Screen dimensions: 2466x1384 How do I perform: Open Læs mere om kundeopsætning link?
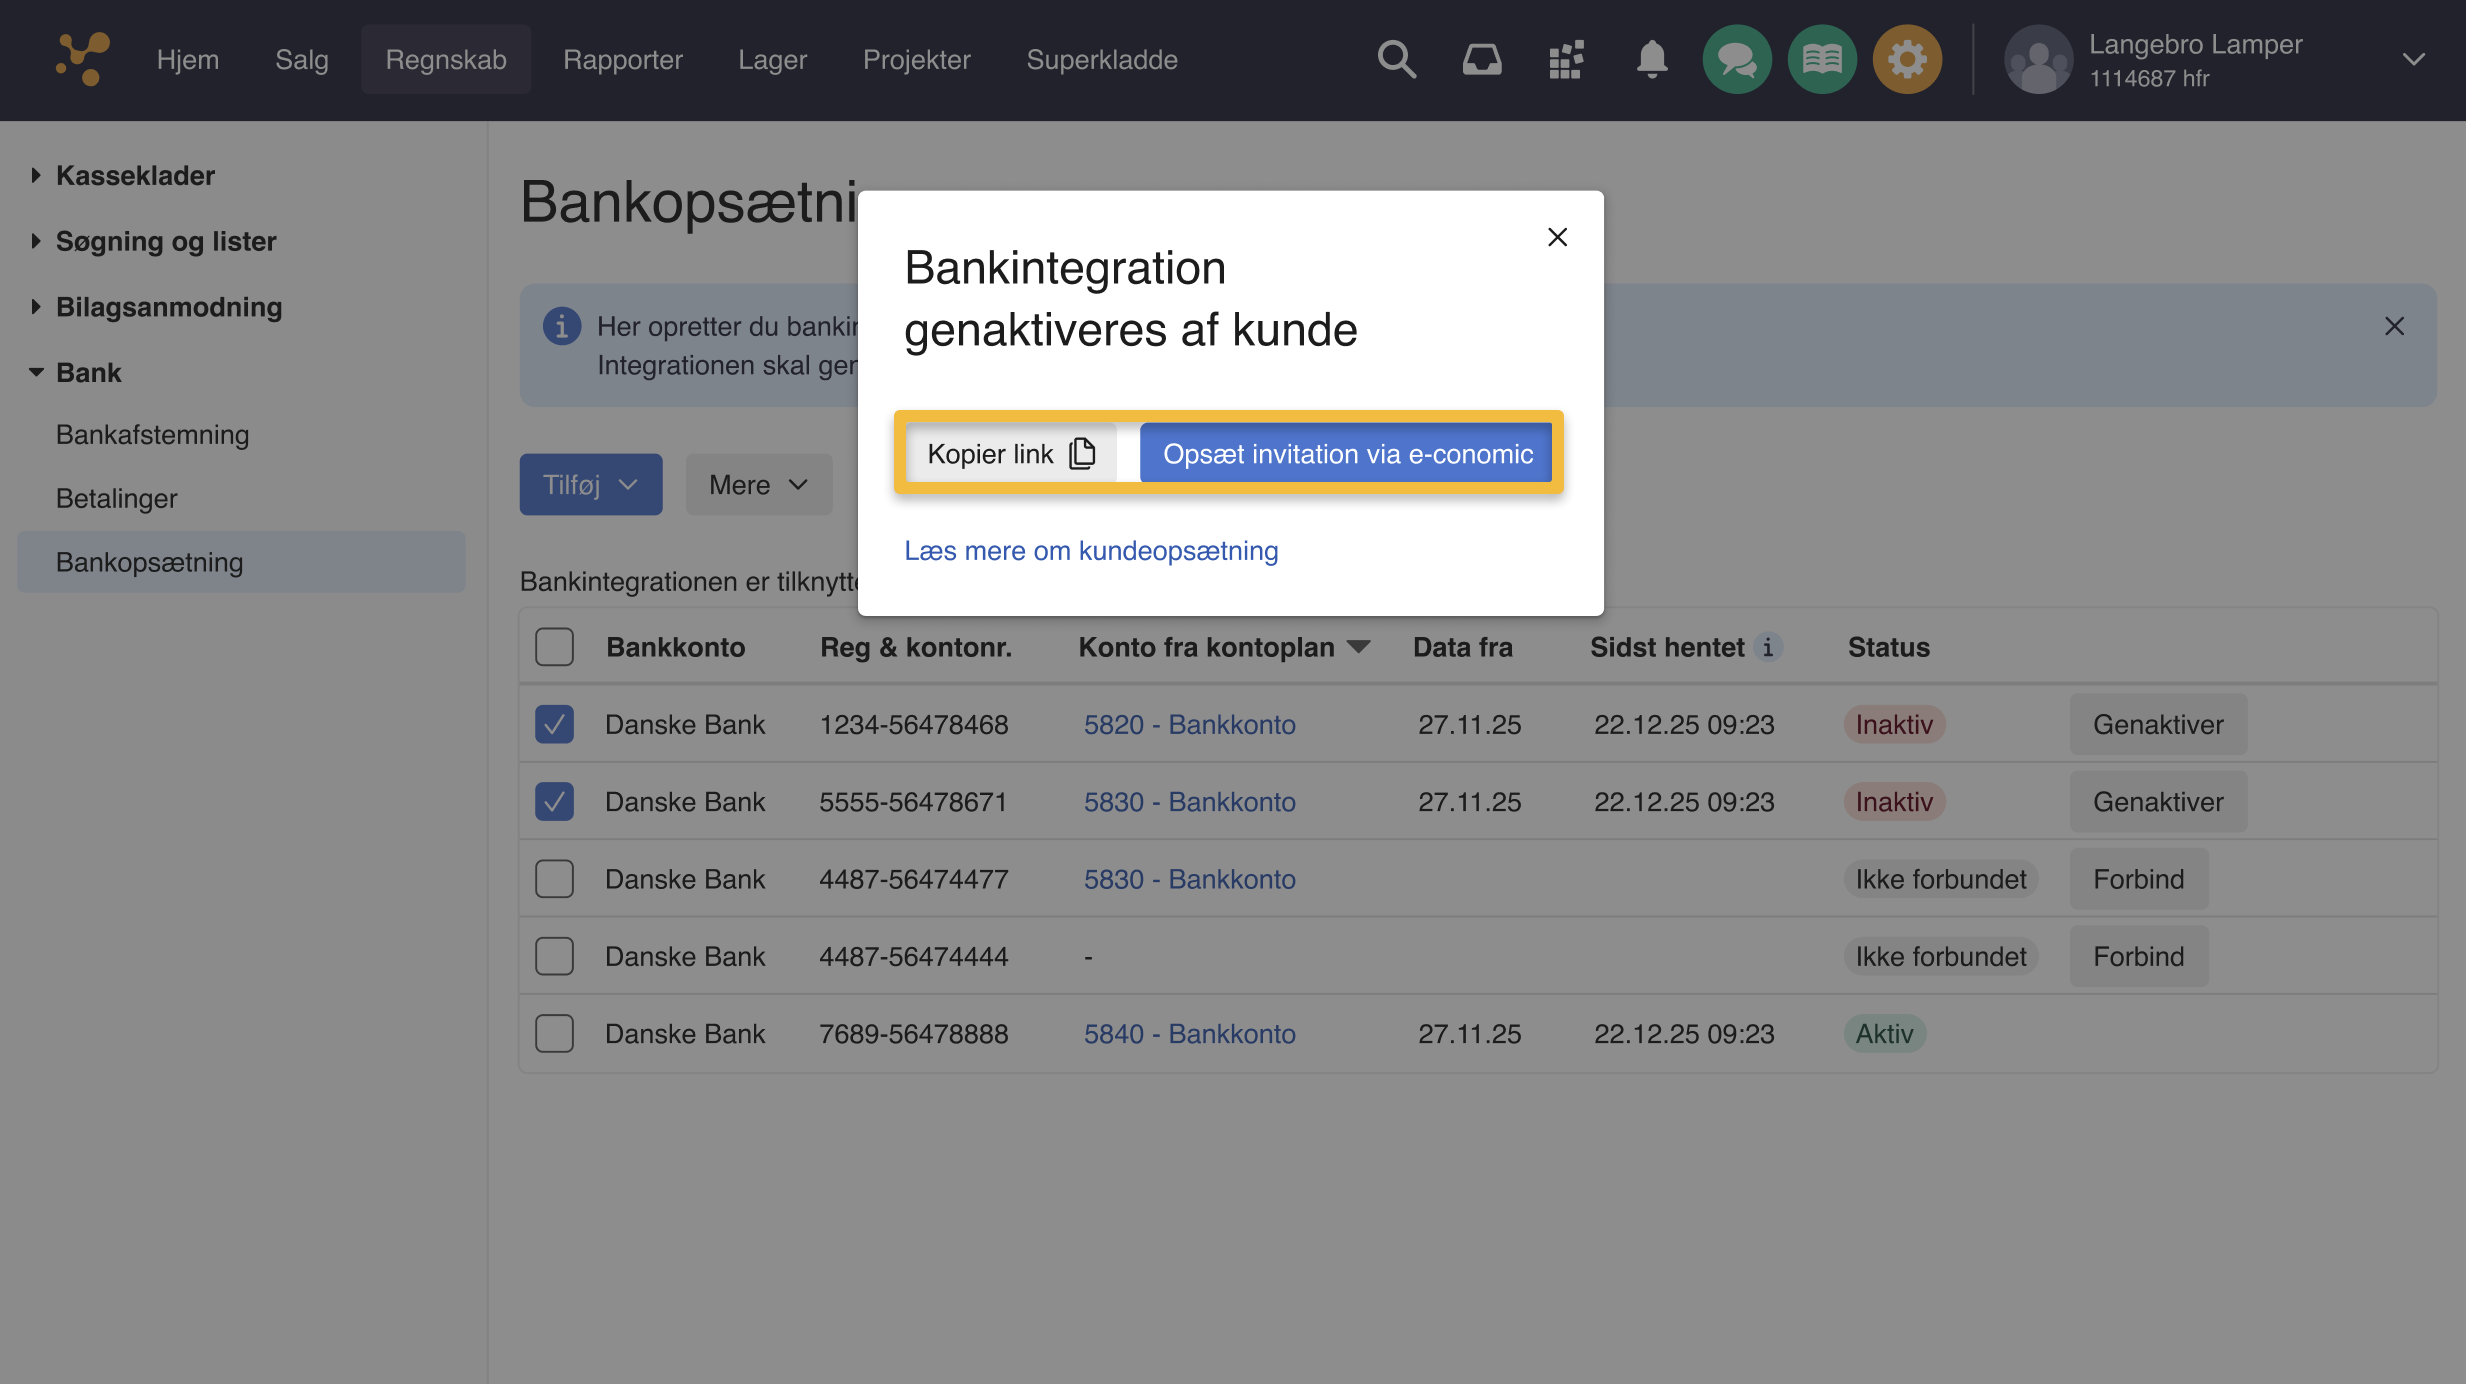point(1091,551)
